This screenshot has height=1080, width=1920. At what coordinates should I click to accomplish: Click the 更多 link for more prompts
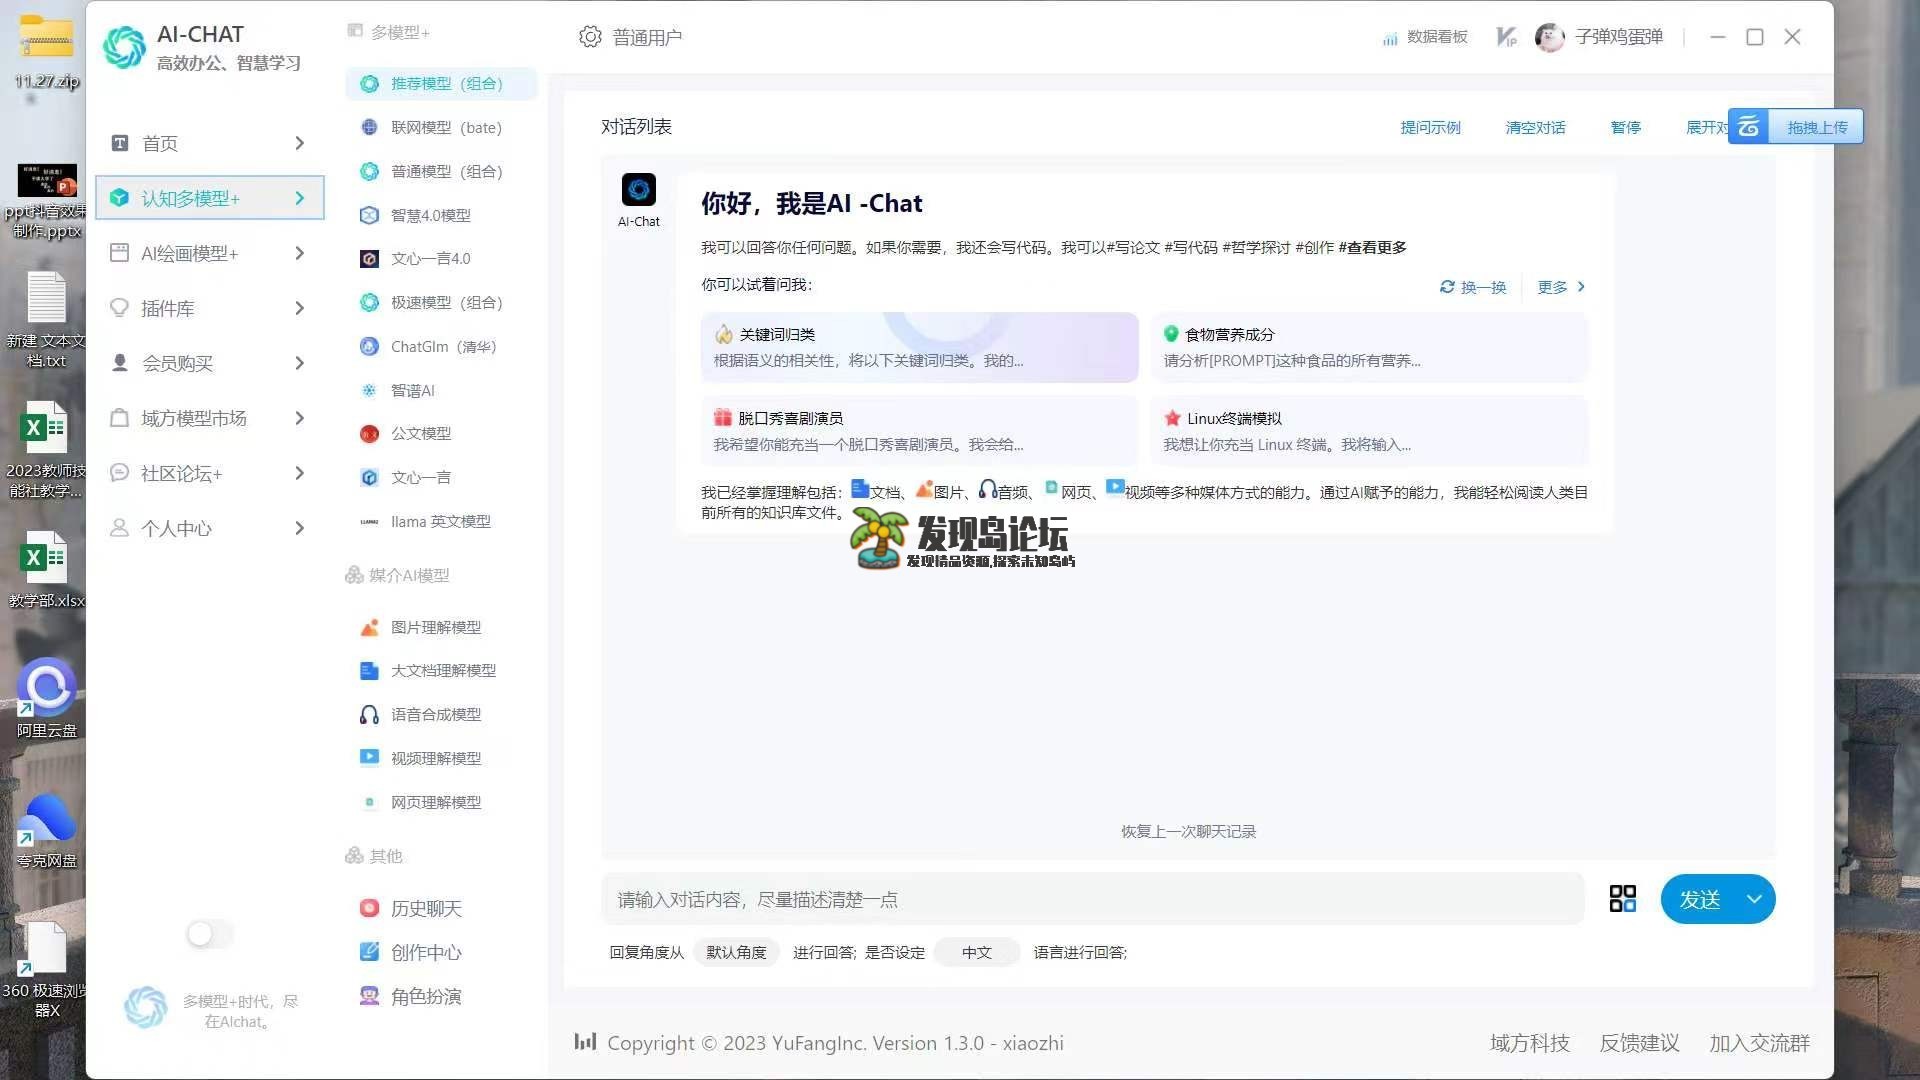click(x=1561, y=287)
